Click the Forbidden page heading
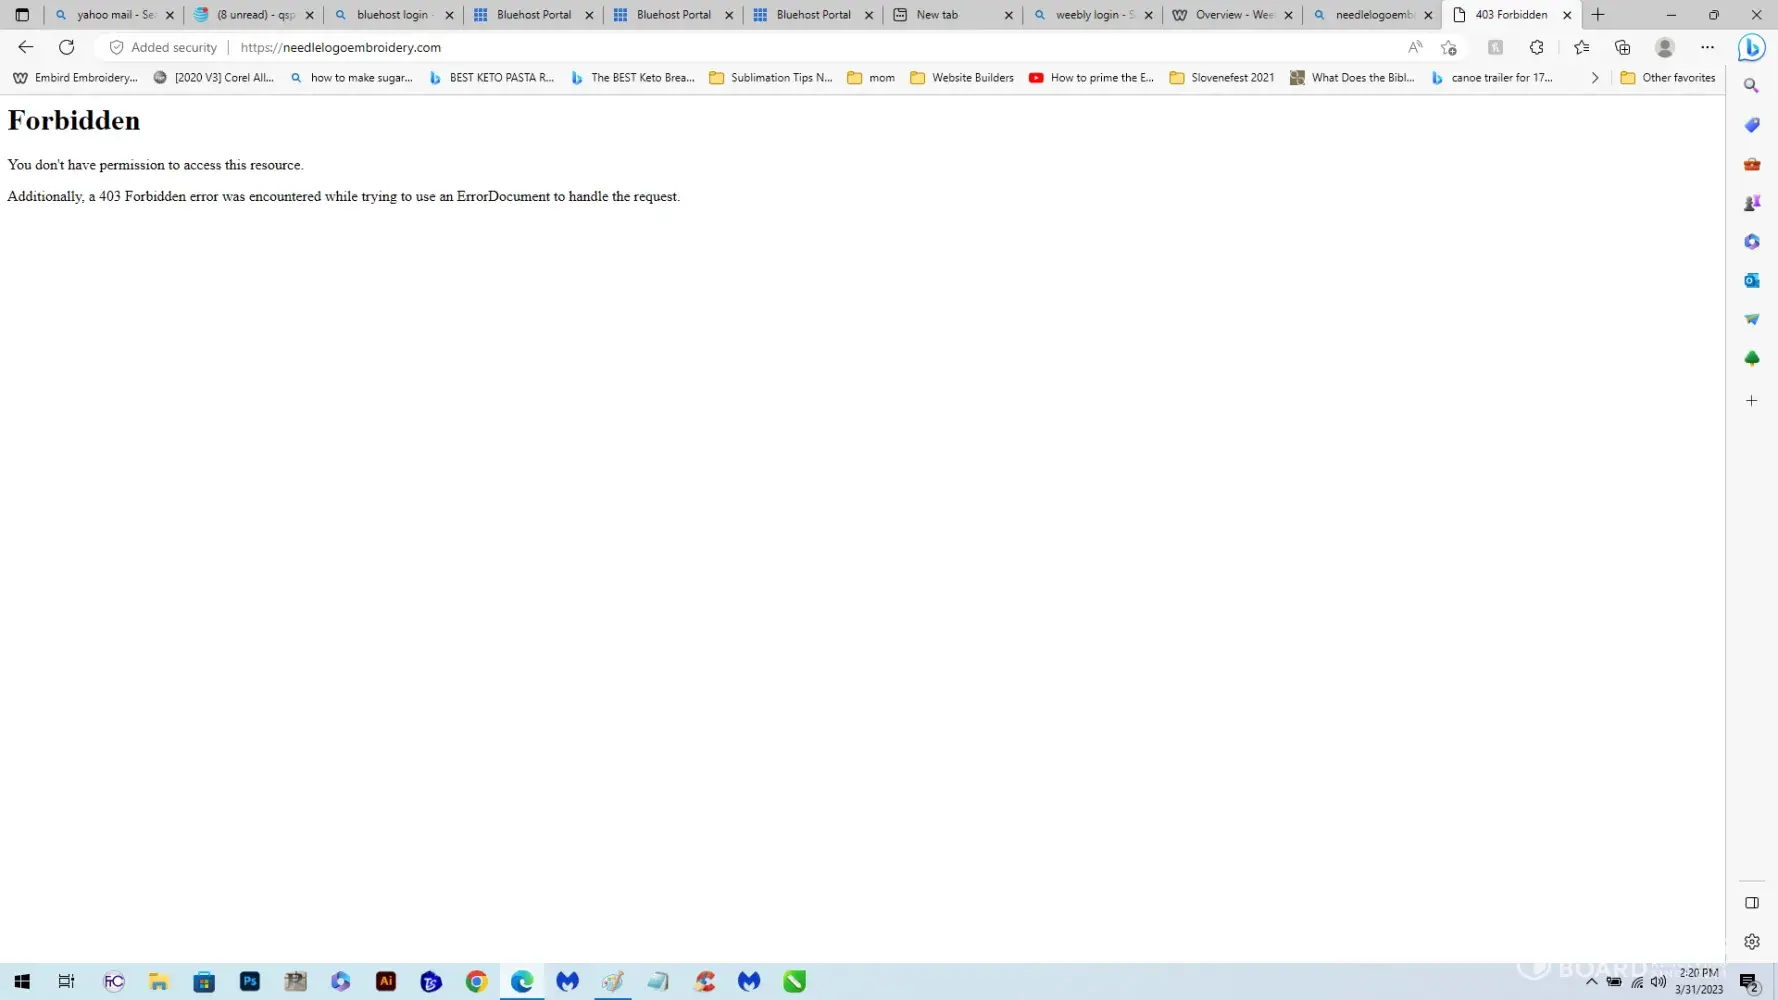 74,120
